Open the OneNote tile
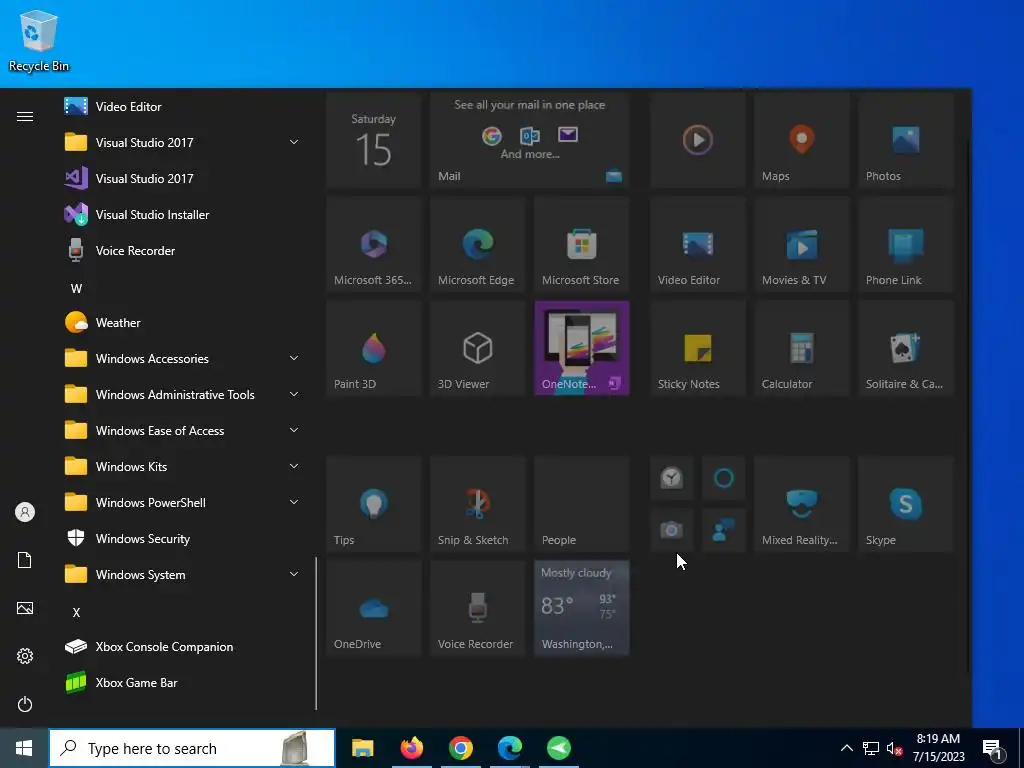 click(581, 348)
